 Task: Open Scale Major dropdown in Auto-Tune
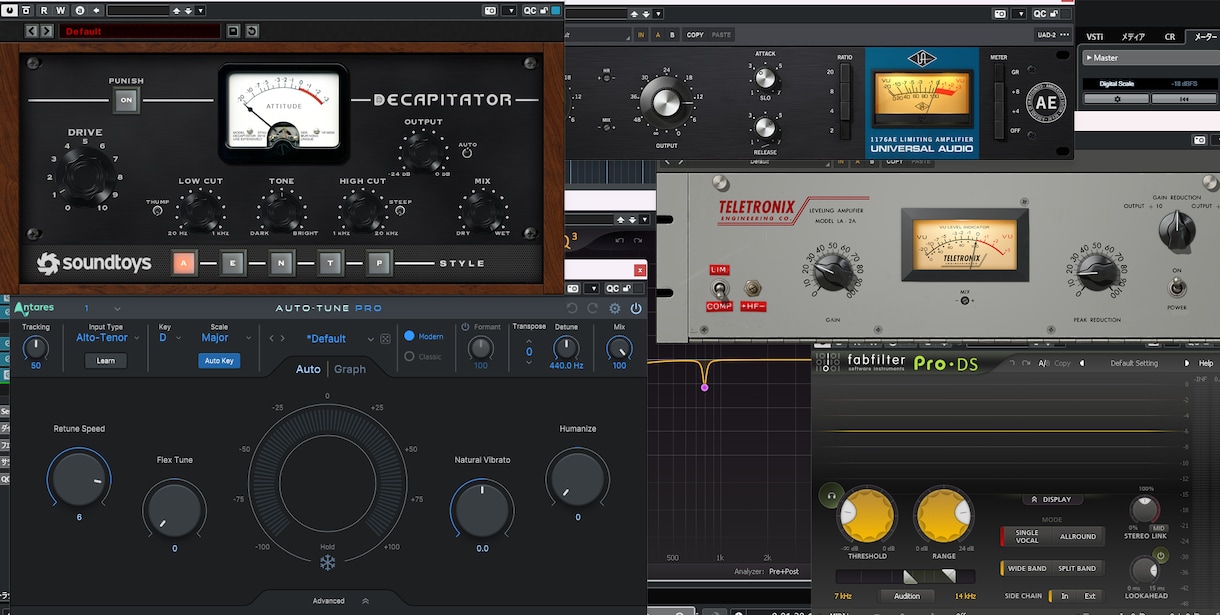227,338
